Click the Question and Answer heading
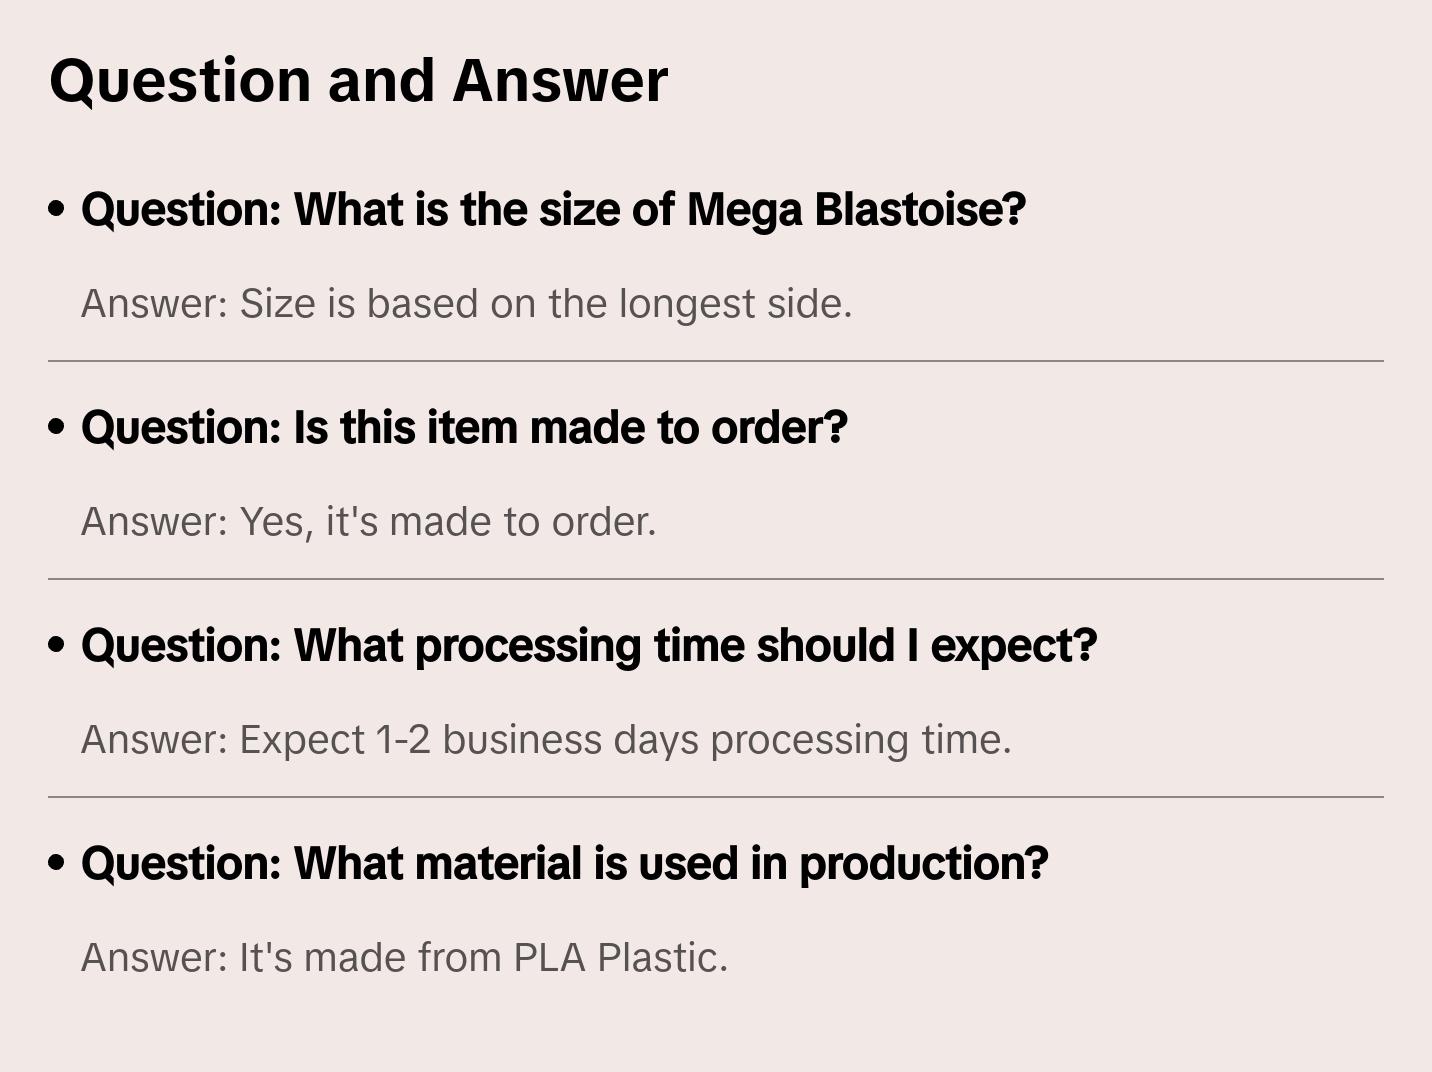Screen dimensions: 1432x1072 pyautogui.click(x=358, y=80)
